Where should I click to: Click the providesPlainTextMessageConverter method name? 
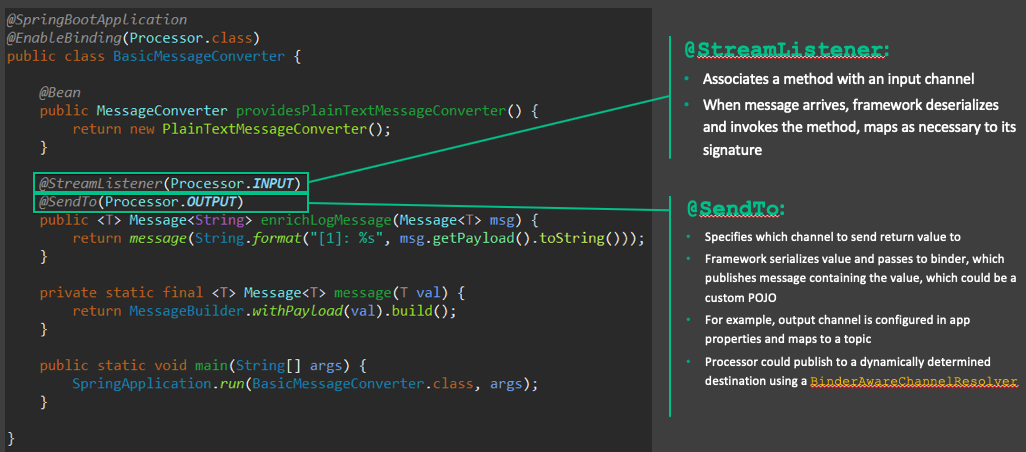click(370, 111)
